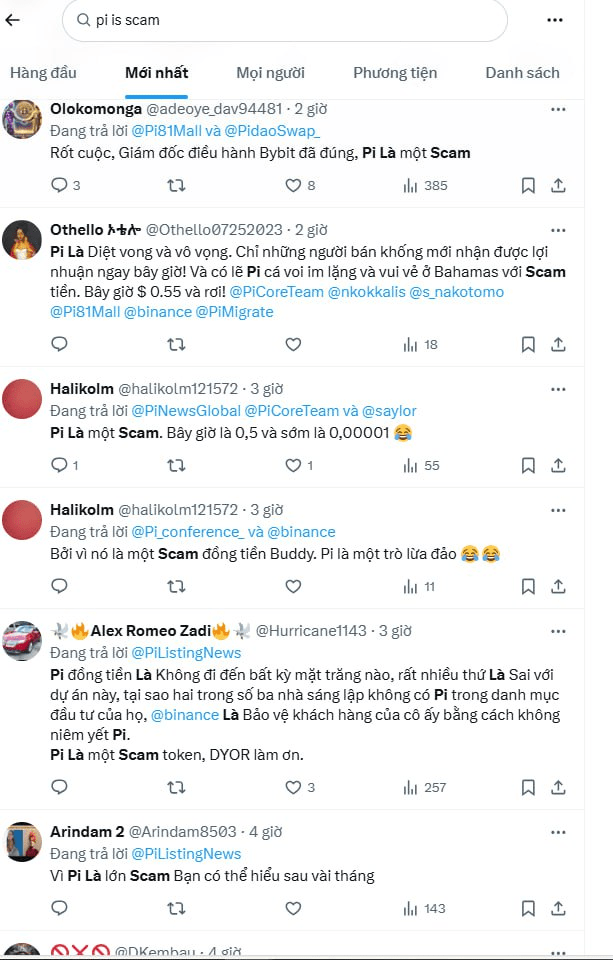Like Olokomonga's tweet with 8 likes
The width and height of the screenshot is (613, 960).
[x=293, y=185]
